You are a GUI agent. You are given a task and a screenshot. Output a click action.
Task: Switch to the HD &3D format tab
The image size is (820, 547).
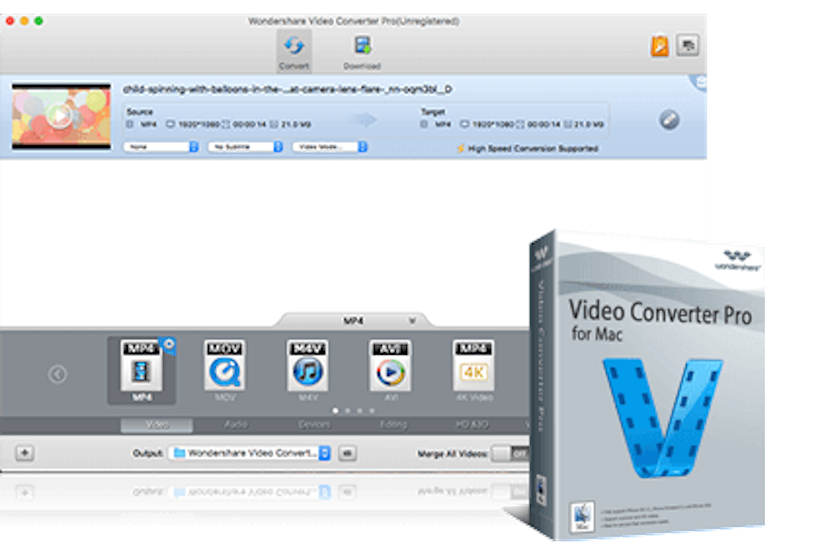pyautogui.click(x=472, y=425)
